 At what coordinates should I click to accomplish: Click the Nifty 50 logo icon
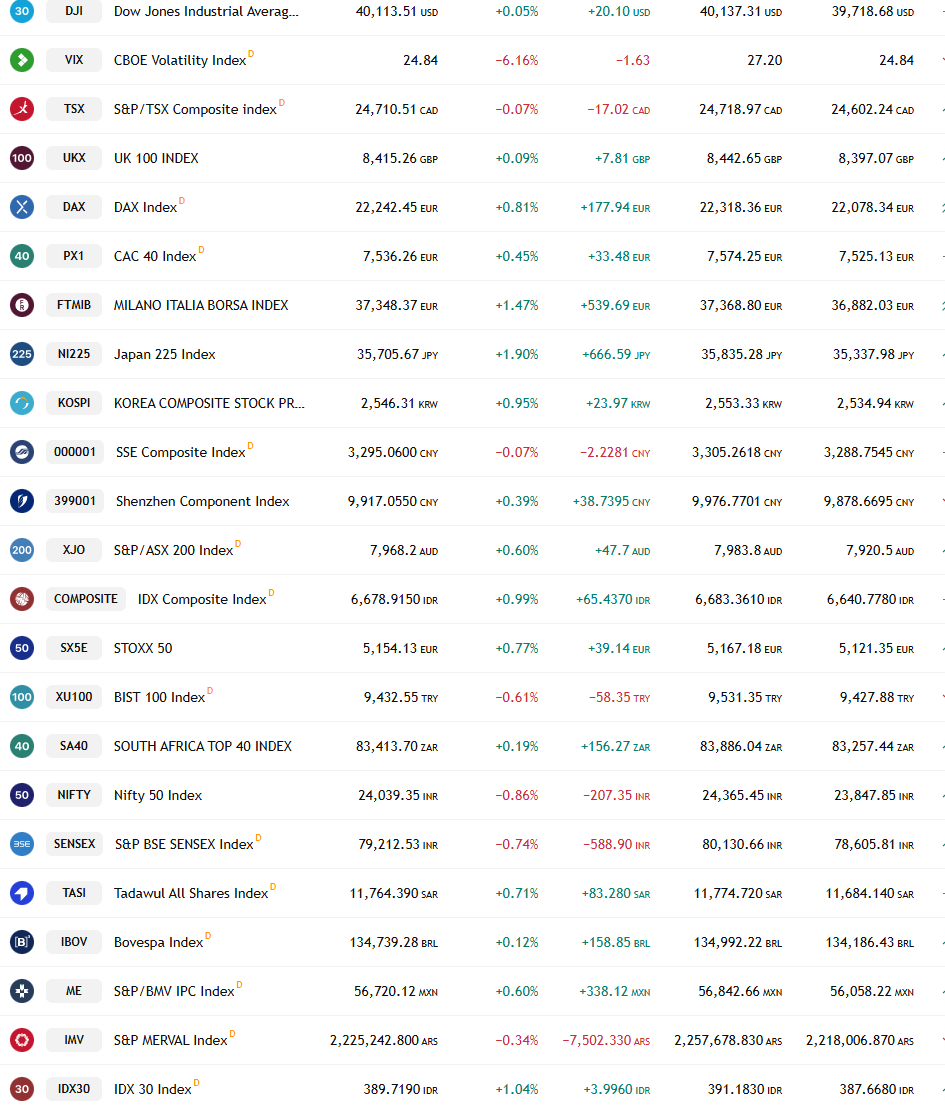pos(22,795)
